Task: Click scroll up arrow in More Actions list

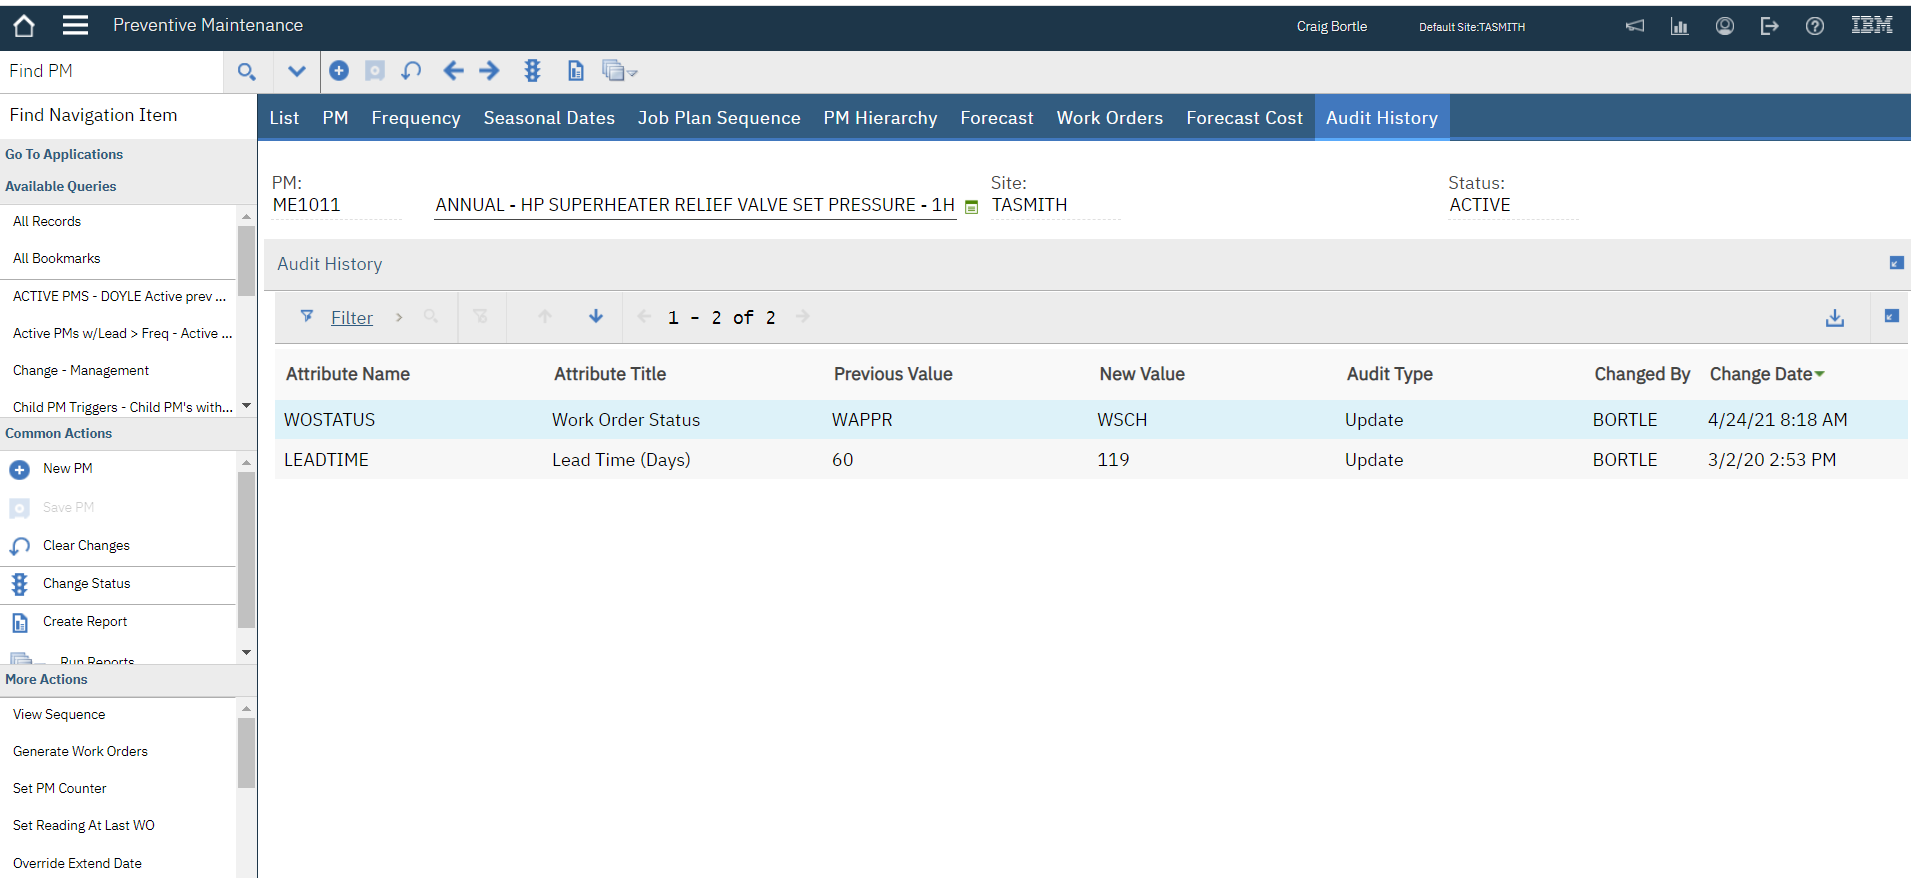Action: [x=246, y=709]
